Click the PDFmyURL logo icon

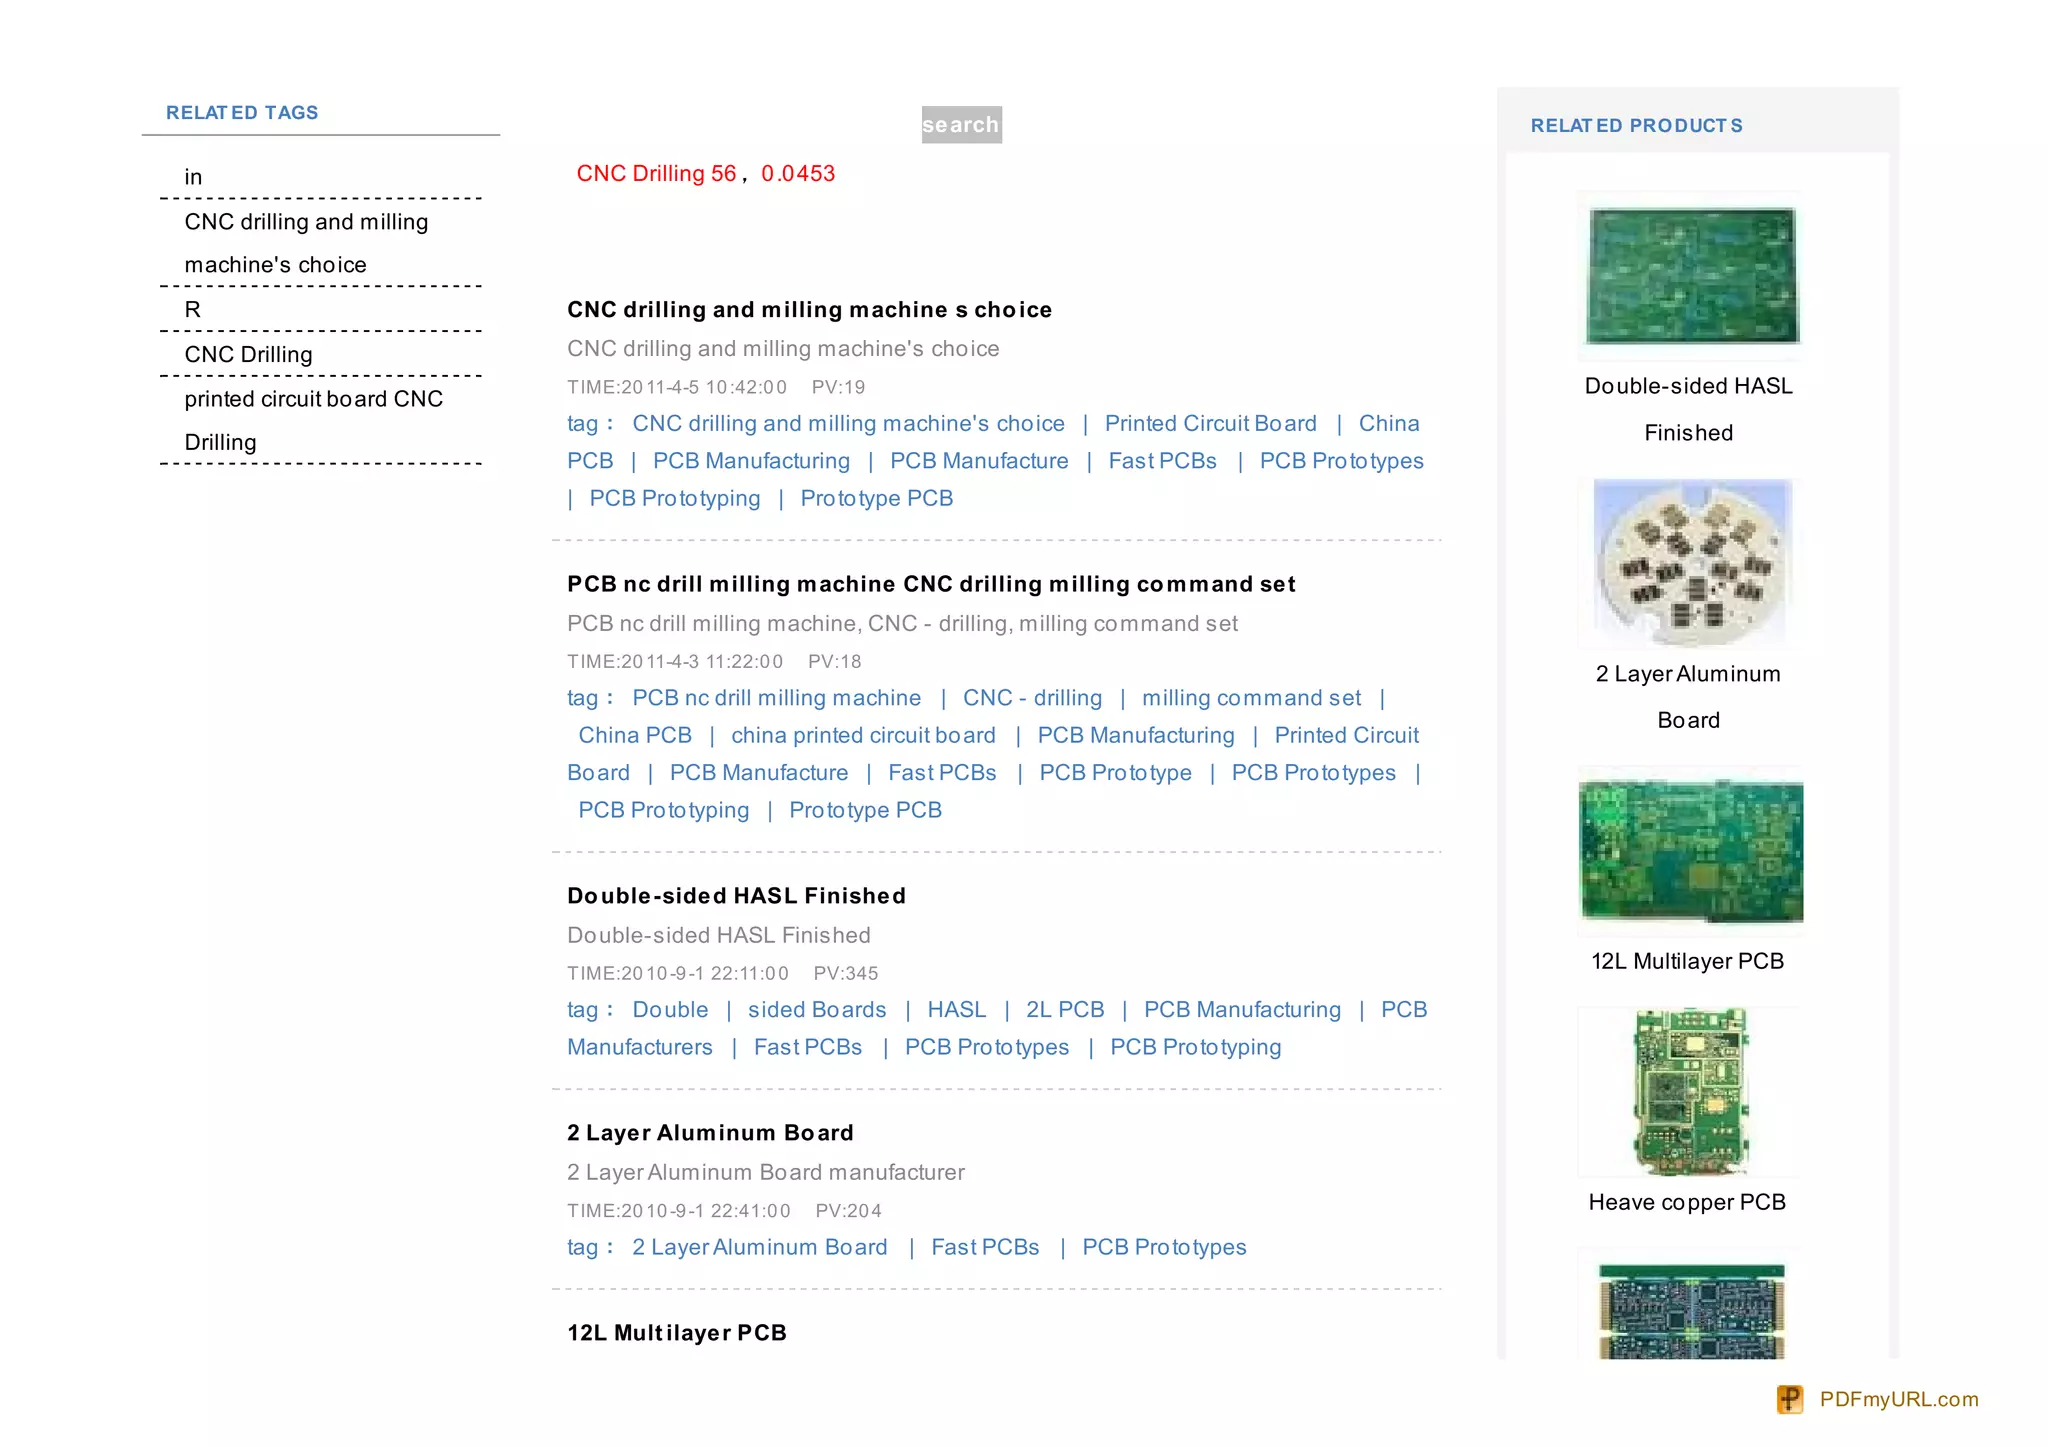click(x=1790, y=1399)
